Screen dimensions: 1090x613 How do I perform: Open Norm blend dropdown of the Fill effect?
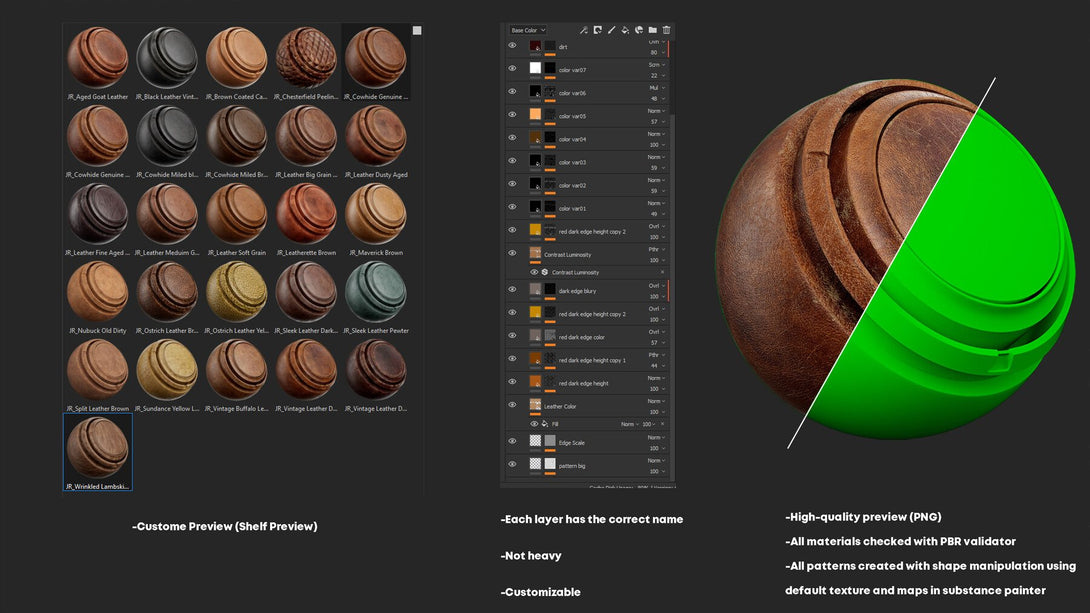628,424
